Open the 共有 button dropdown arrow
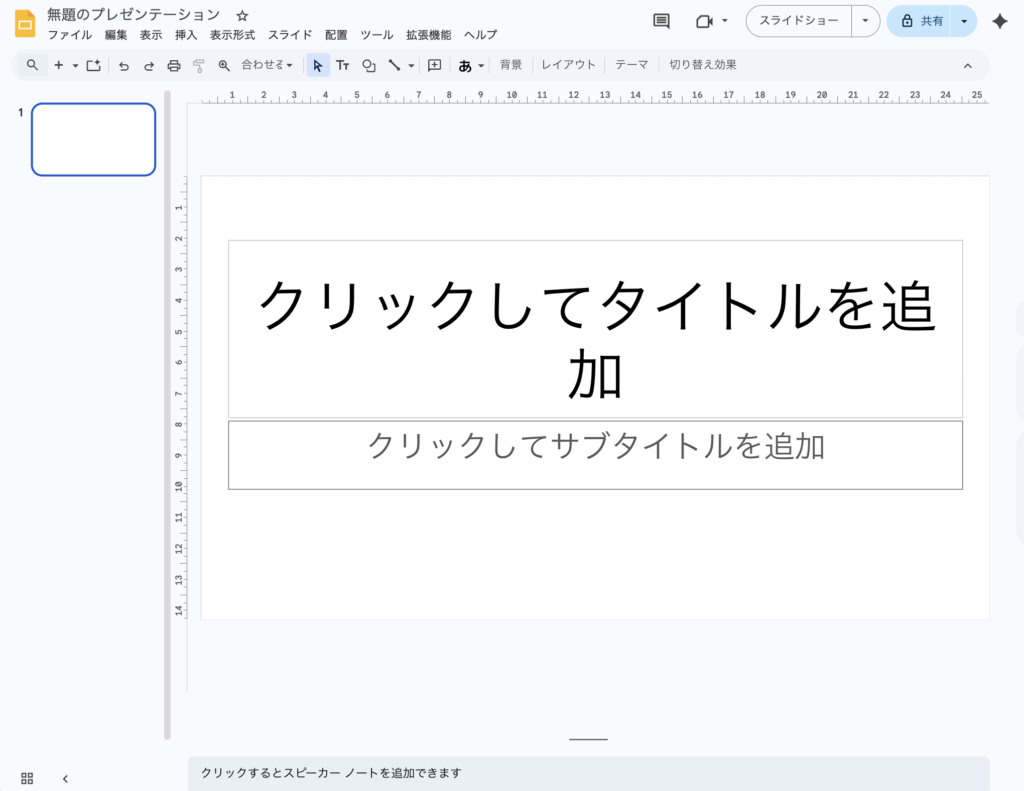The height and width of the screenshot is (791, 1024). [x=964, y=21]
